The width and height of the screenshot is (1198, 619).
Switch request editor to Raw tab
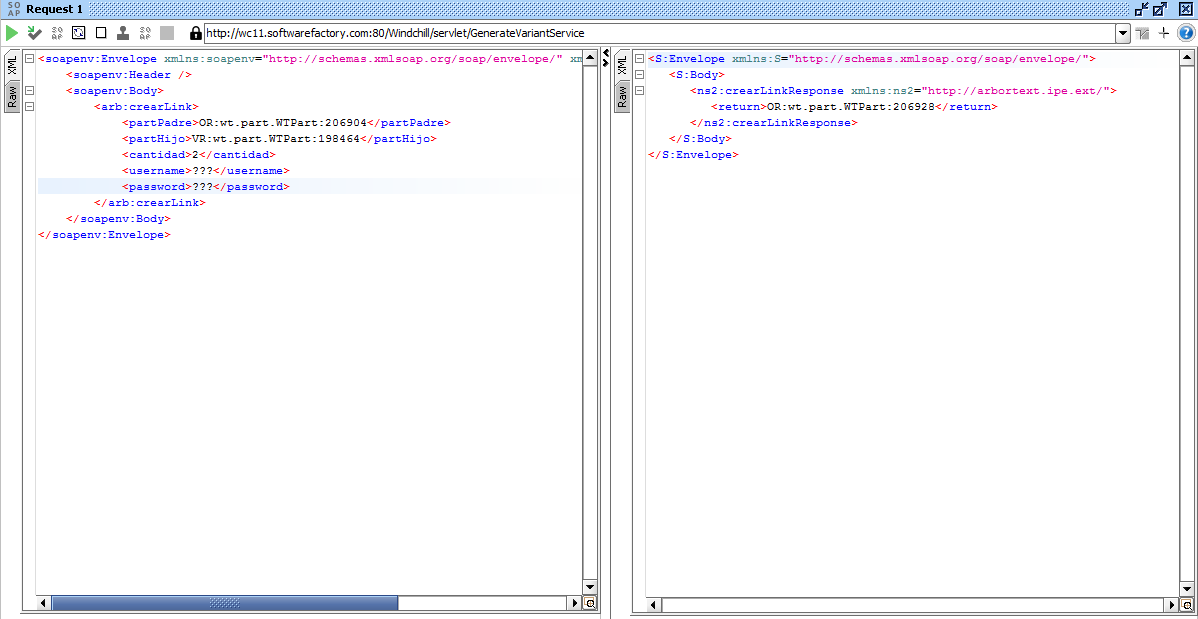pos(12,96)
